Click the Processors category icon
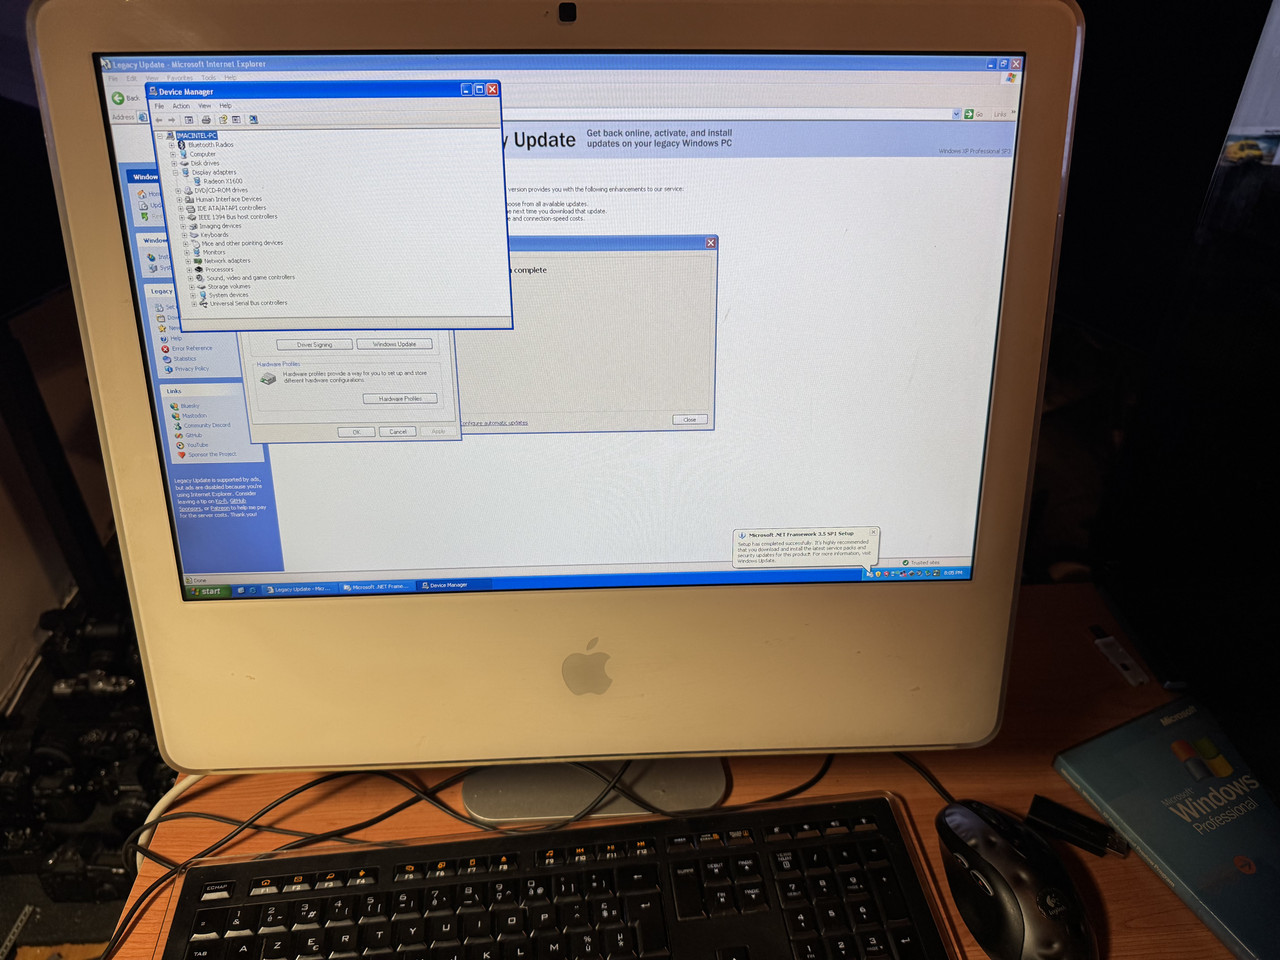Viewport: 1280px width, 960px height. (x=199, y=269)
